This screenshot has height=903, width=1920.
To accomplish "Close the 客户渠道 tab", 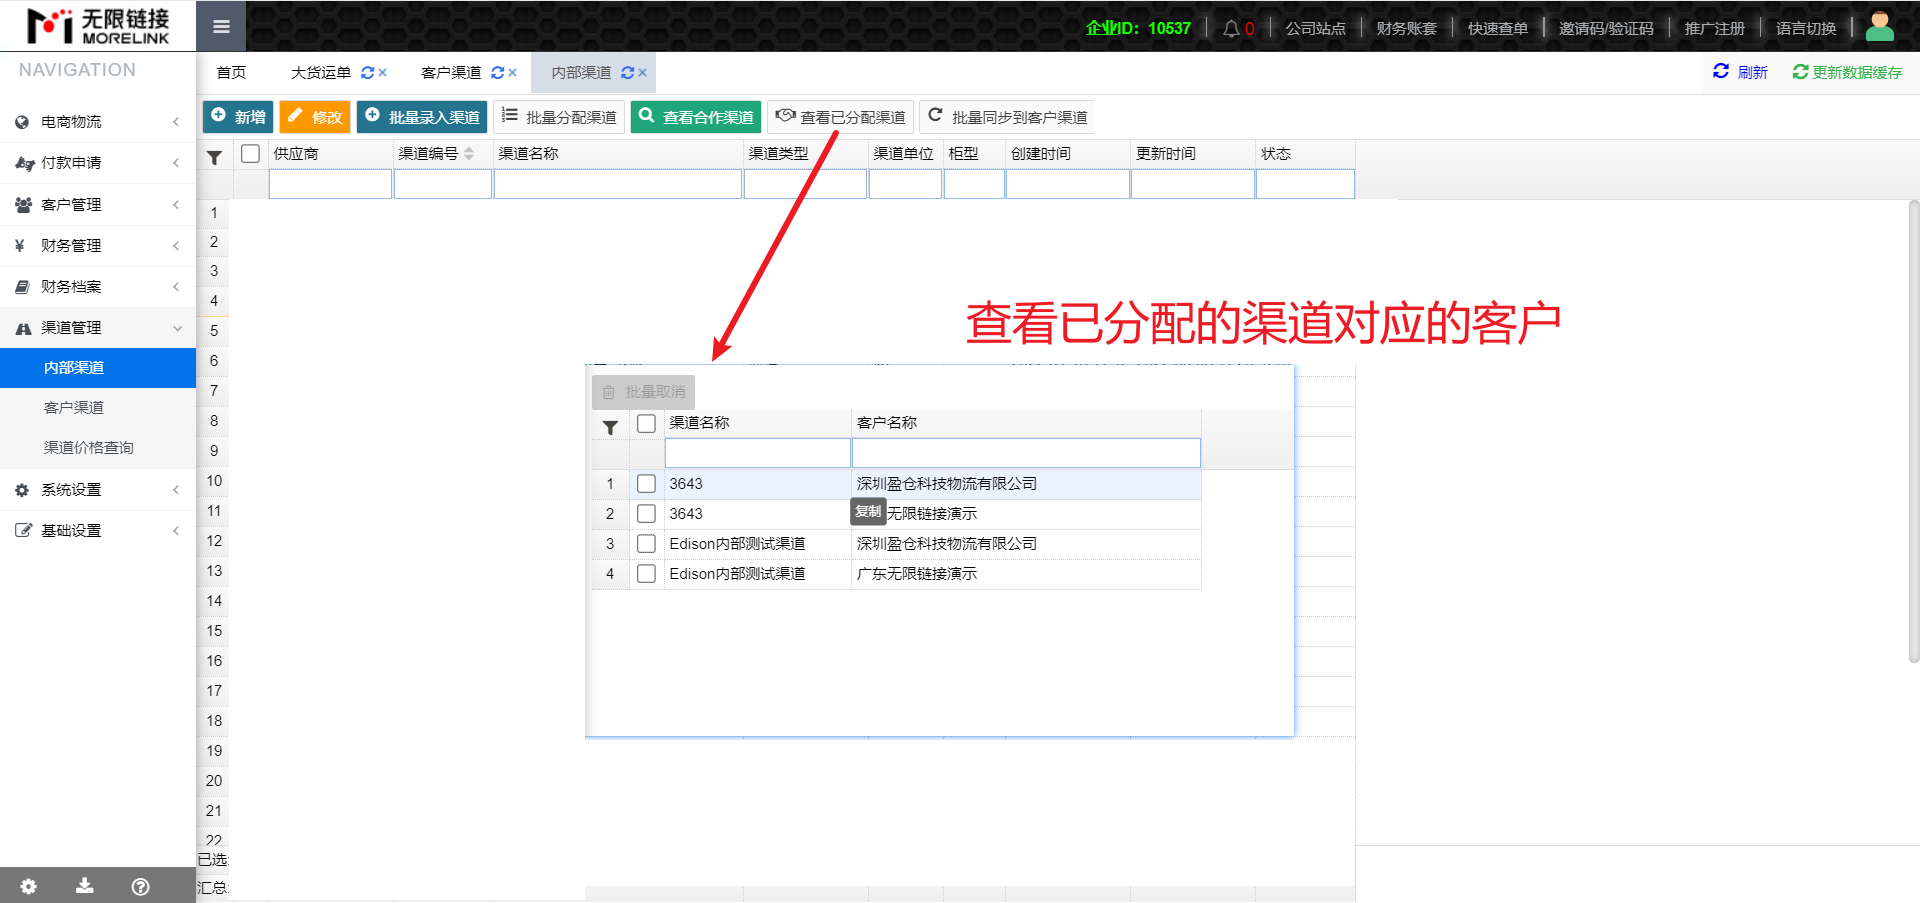I will 513,72.
